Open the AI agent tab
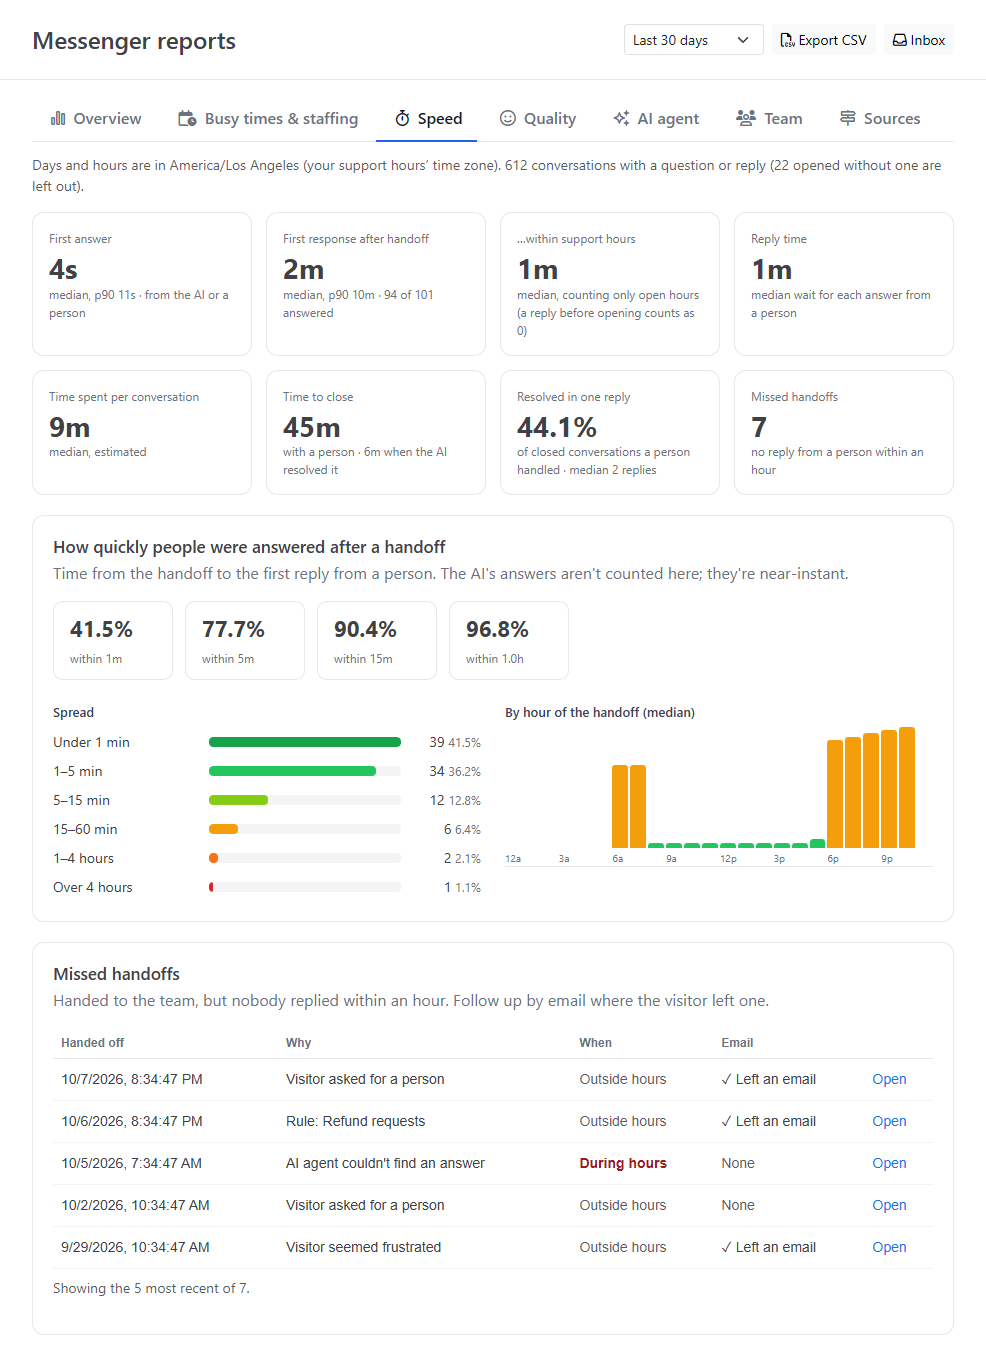This screenshot has width=986, height=1349. [656, 118]
